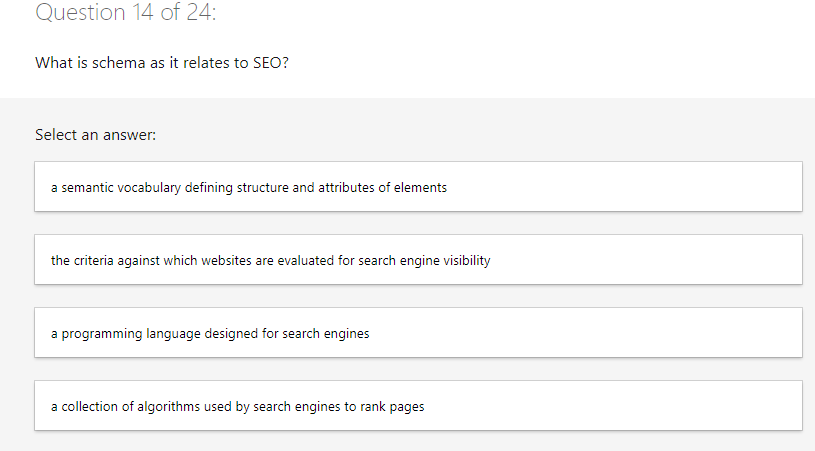Choose the second answer option box
The width and height of the screenshot is (815, 451).
click(418, 260)
